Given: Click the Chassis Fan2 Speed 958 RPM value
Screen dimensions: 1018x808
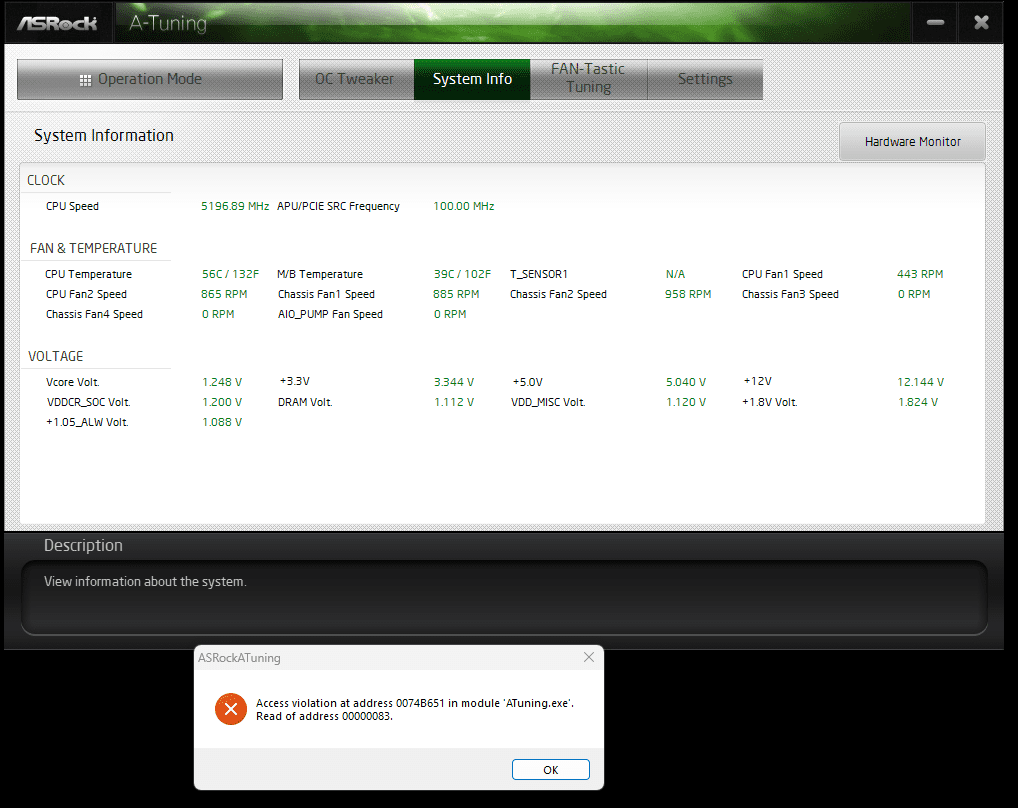Looking at the screenshot, I should [688, 295].
